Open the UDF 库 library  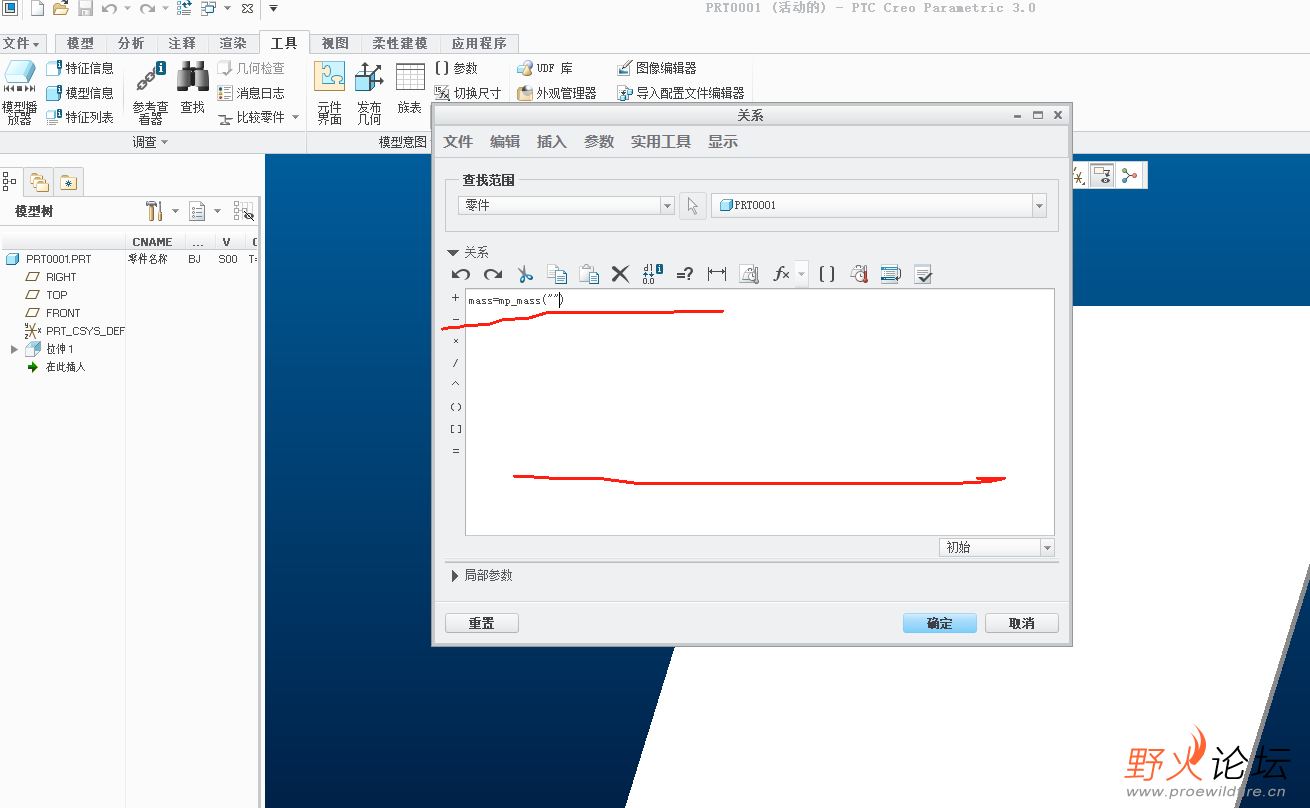pos(545,69)
